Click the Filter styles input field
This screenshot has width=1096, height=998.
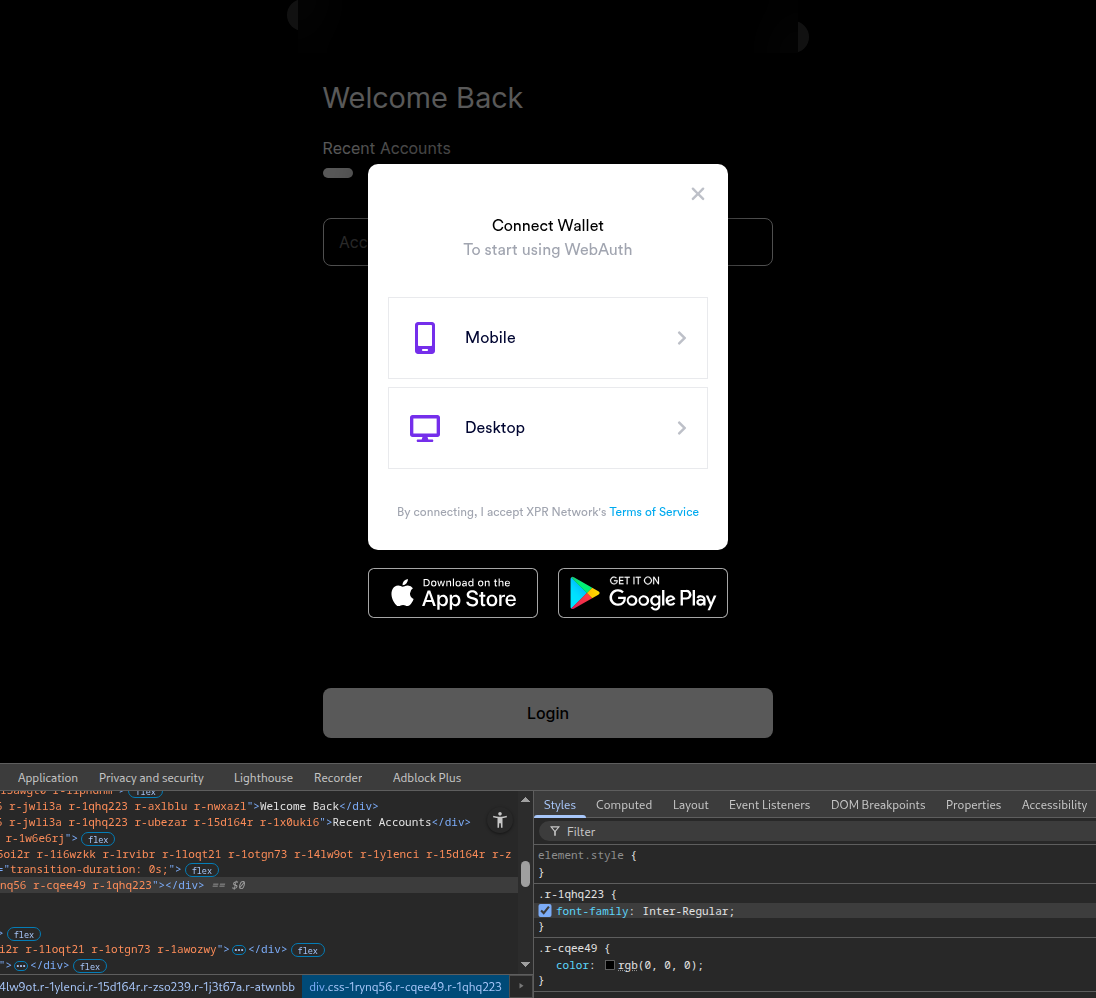coord(820,832)
